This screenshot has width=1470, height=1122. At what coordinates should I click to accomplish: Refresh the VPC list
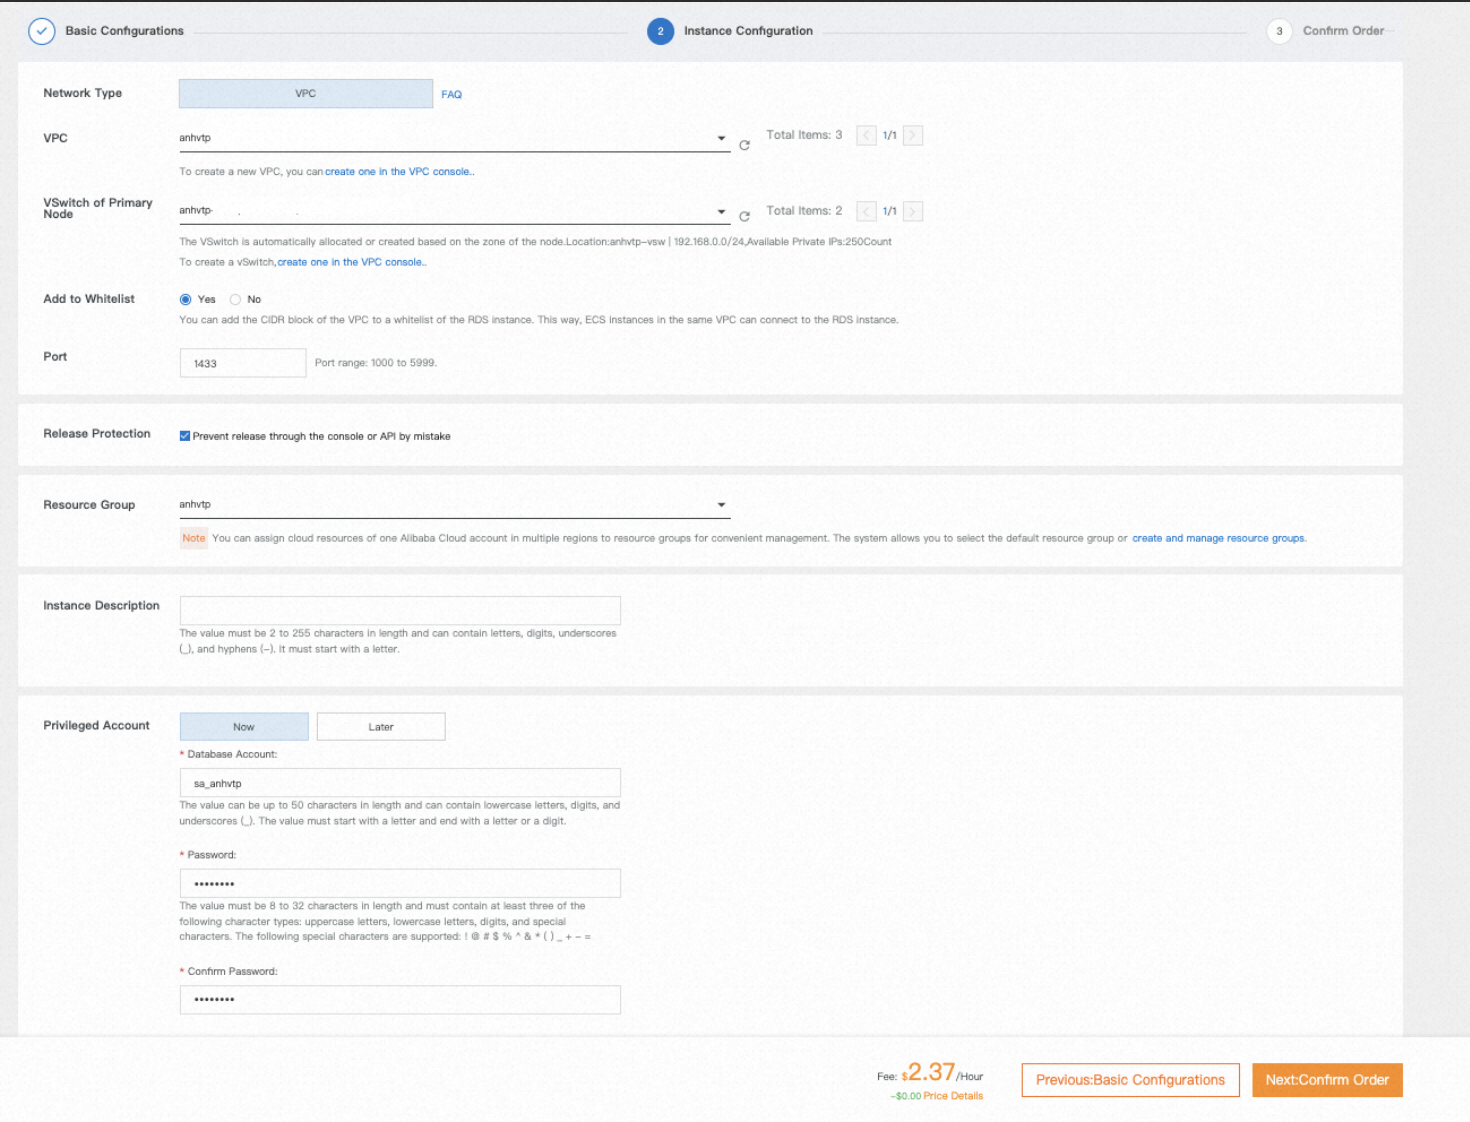click(x=744, y=145)
